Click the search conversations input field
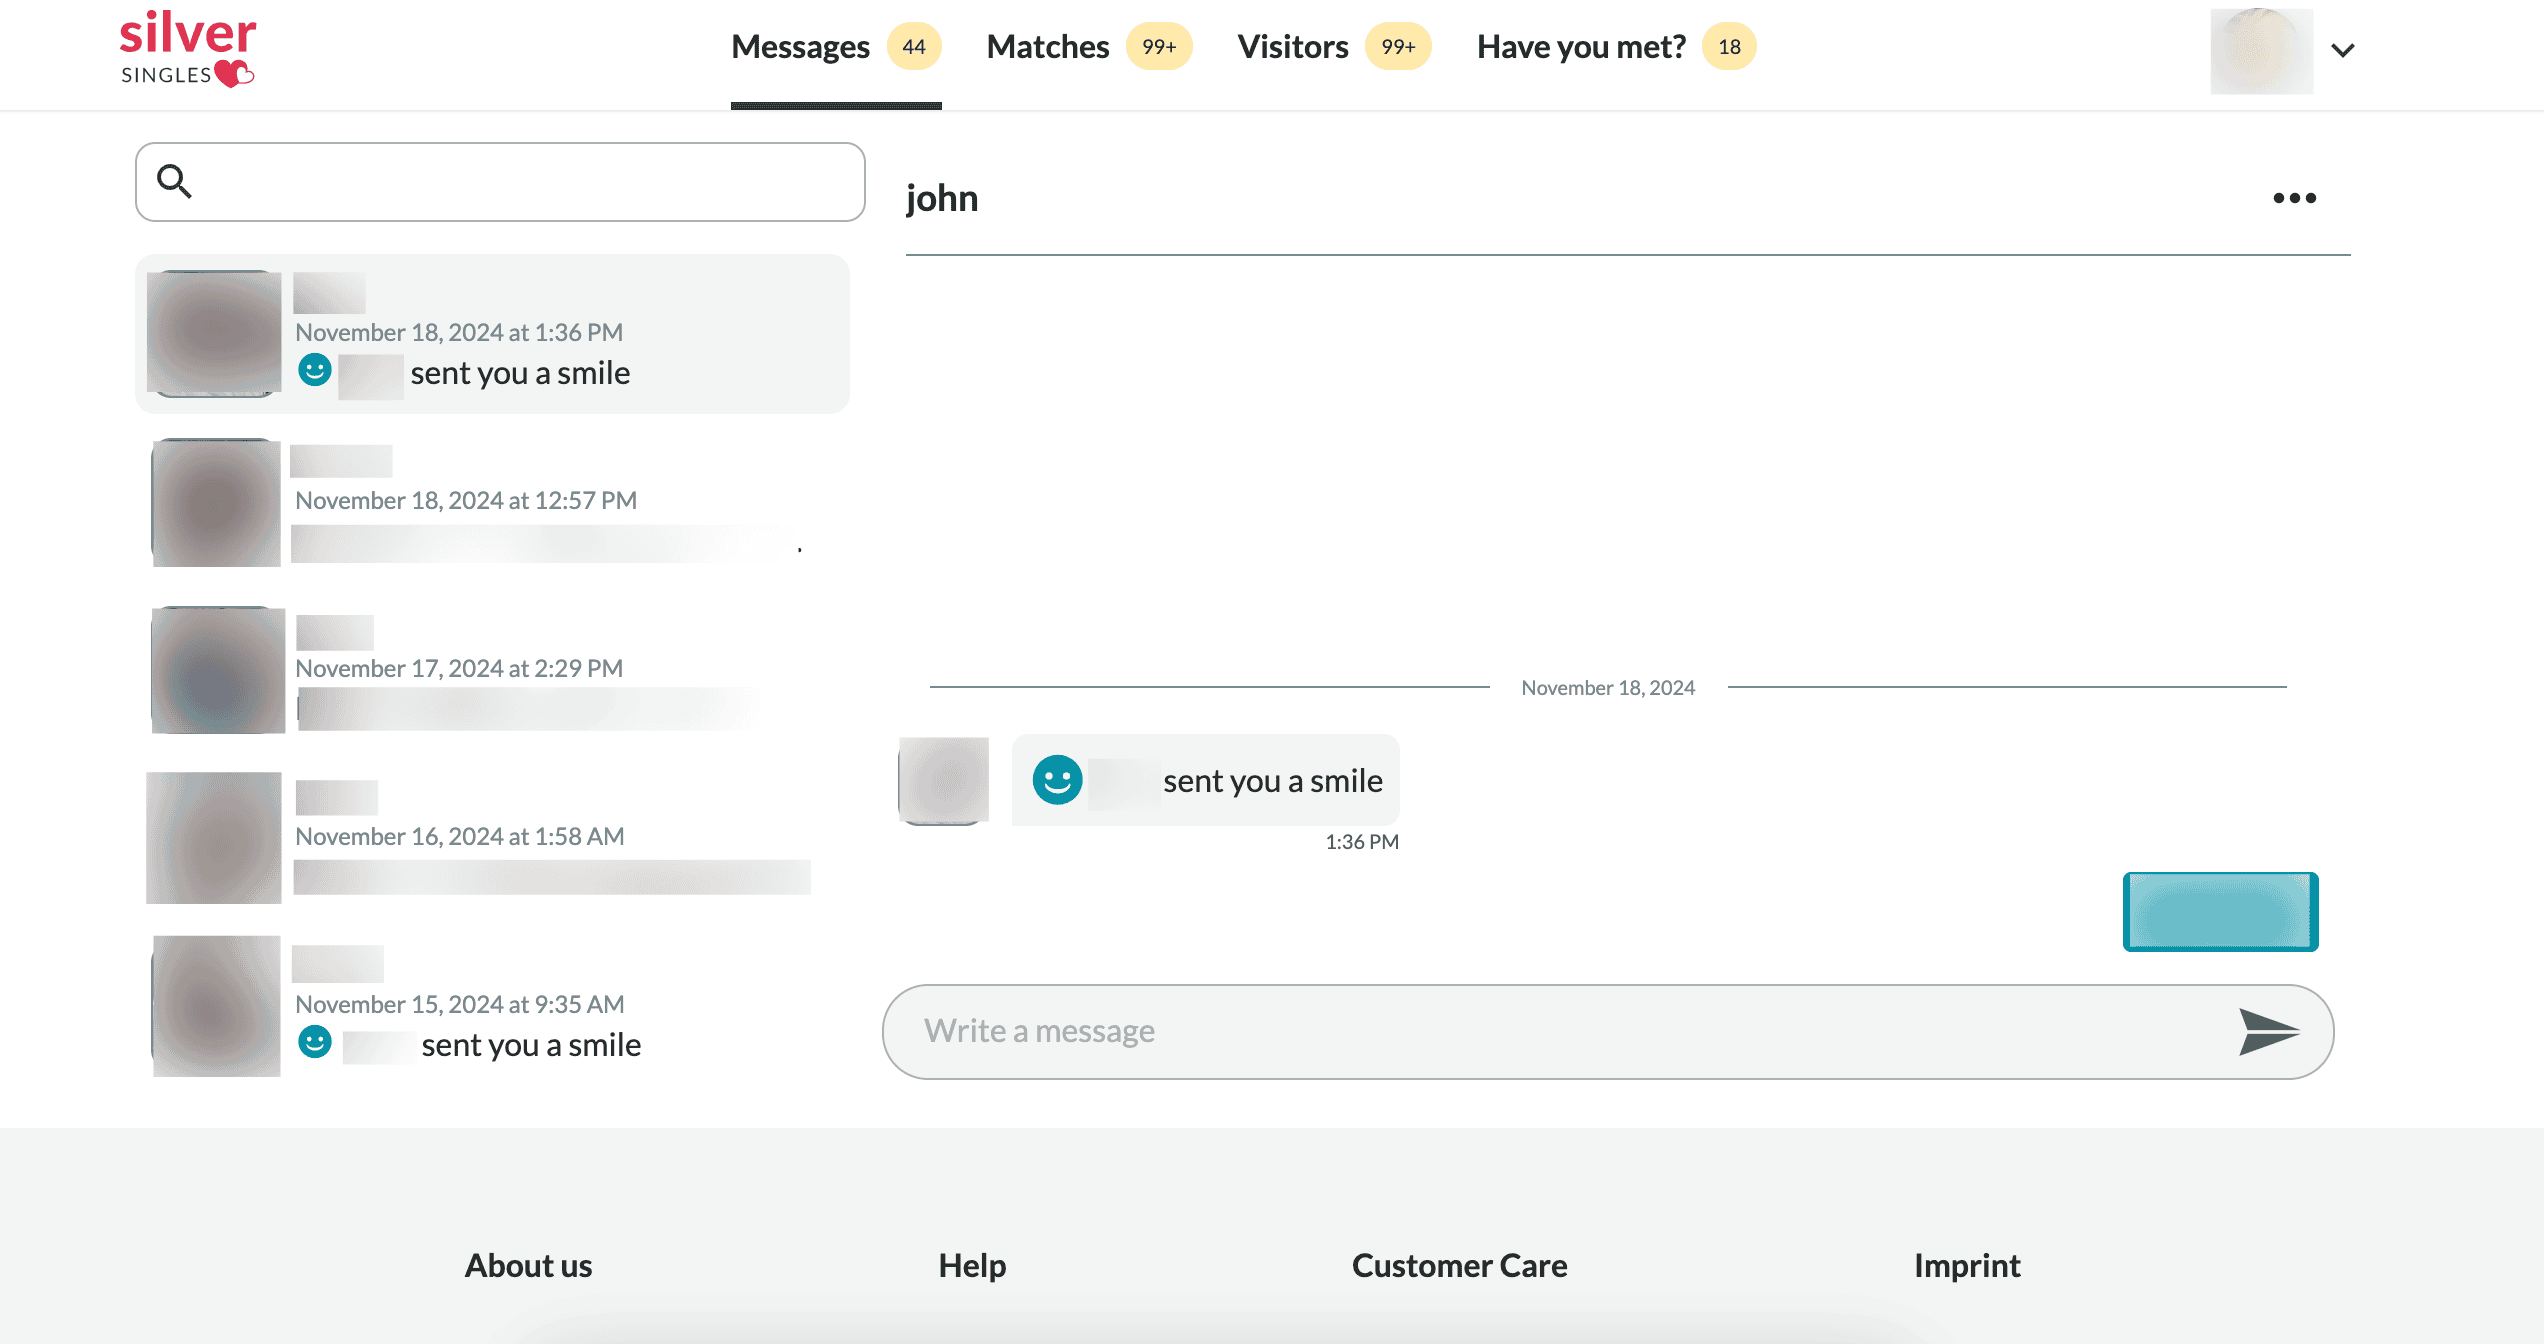 pos(520,182)
